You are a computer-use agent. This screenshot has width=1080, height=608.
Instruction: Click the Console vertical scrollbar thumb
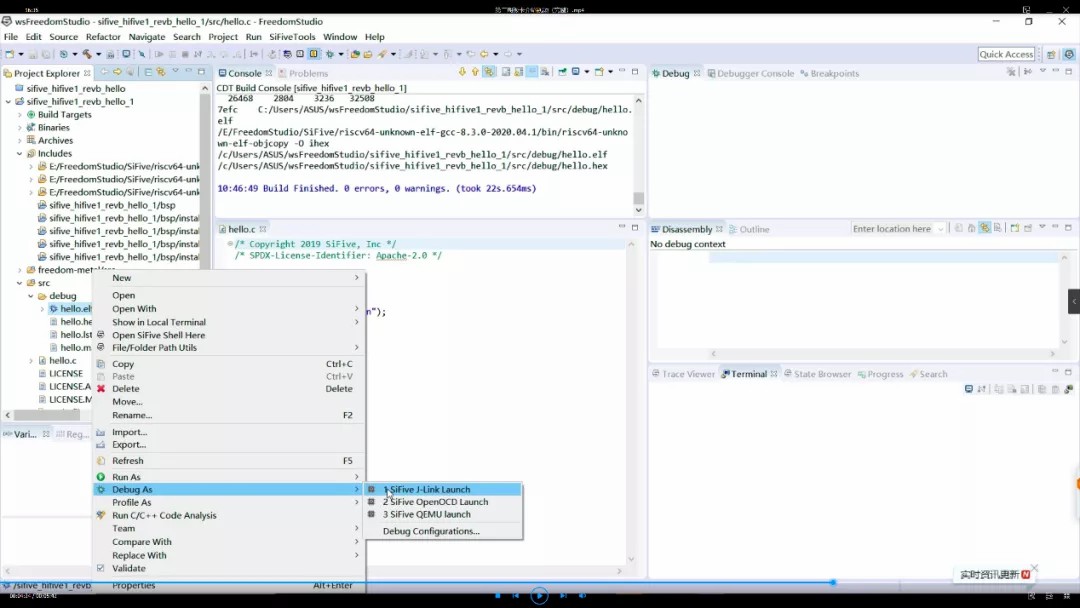(638, 198)
